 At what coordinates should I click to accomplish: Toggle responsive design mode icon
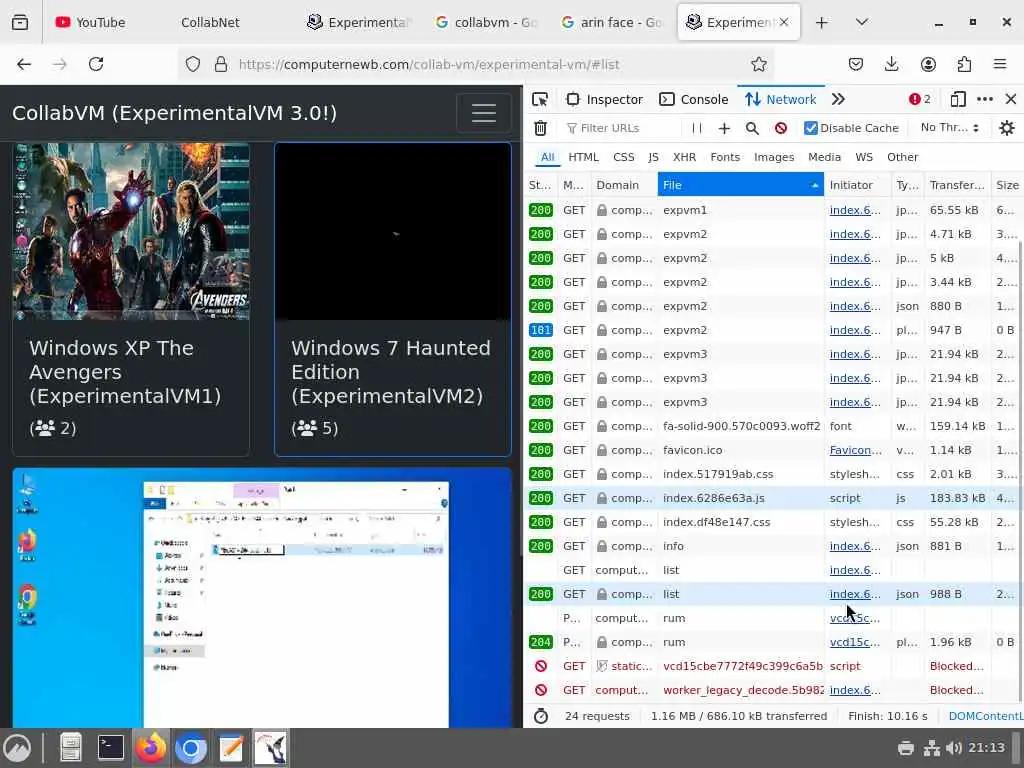point(957,99)
